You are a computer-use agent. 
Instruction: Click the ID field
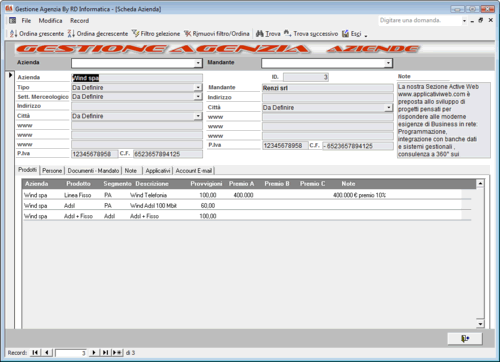(306, 77)
